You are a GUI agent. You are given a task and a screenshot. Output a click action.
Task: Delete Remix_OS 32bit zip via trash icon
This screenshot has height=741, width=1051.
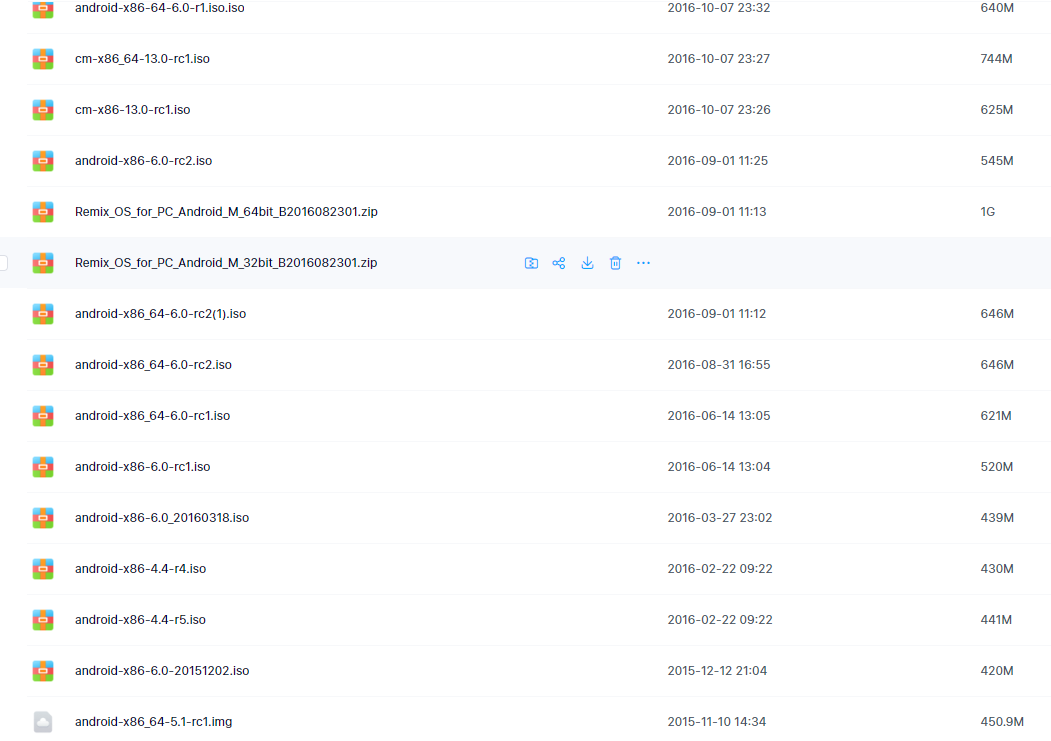click(615, 263)
